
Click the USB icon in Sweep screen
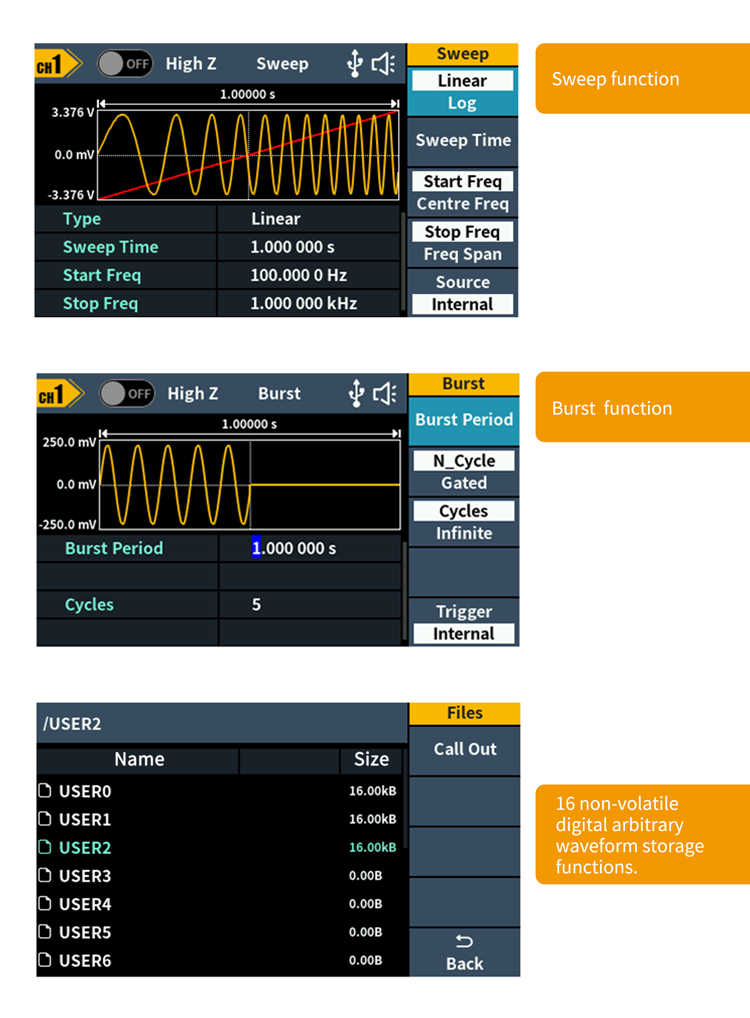point(355,63)
